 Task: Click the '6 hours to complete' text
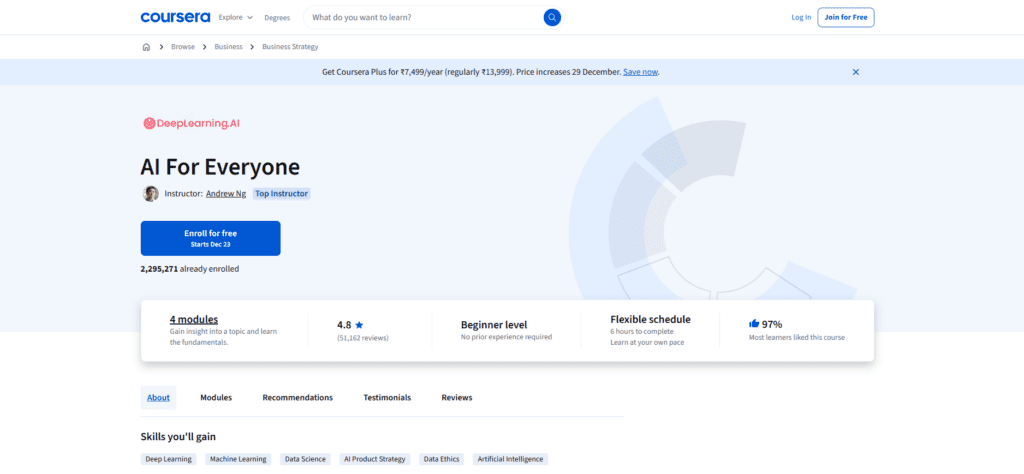click(643, 332)
